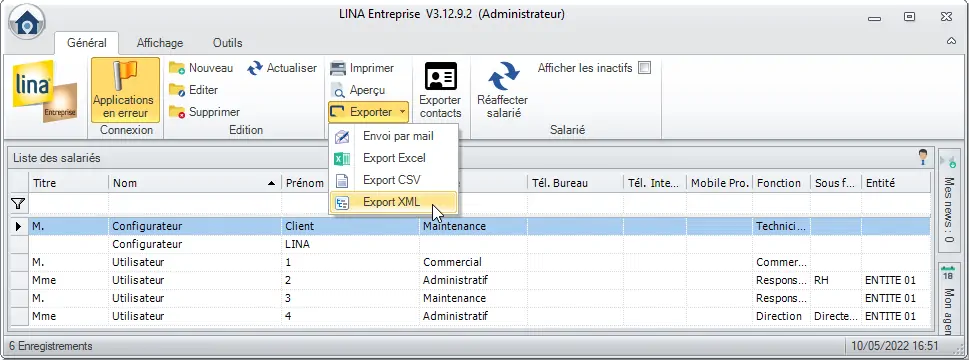The height and width of the screenshot is (360, 969).
Task: Open the Mes news side panel
Action: [x=949, y=199]
